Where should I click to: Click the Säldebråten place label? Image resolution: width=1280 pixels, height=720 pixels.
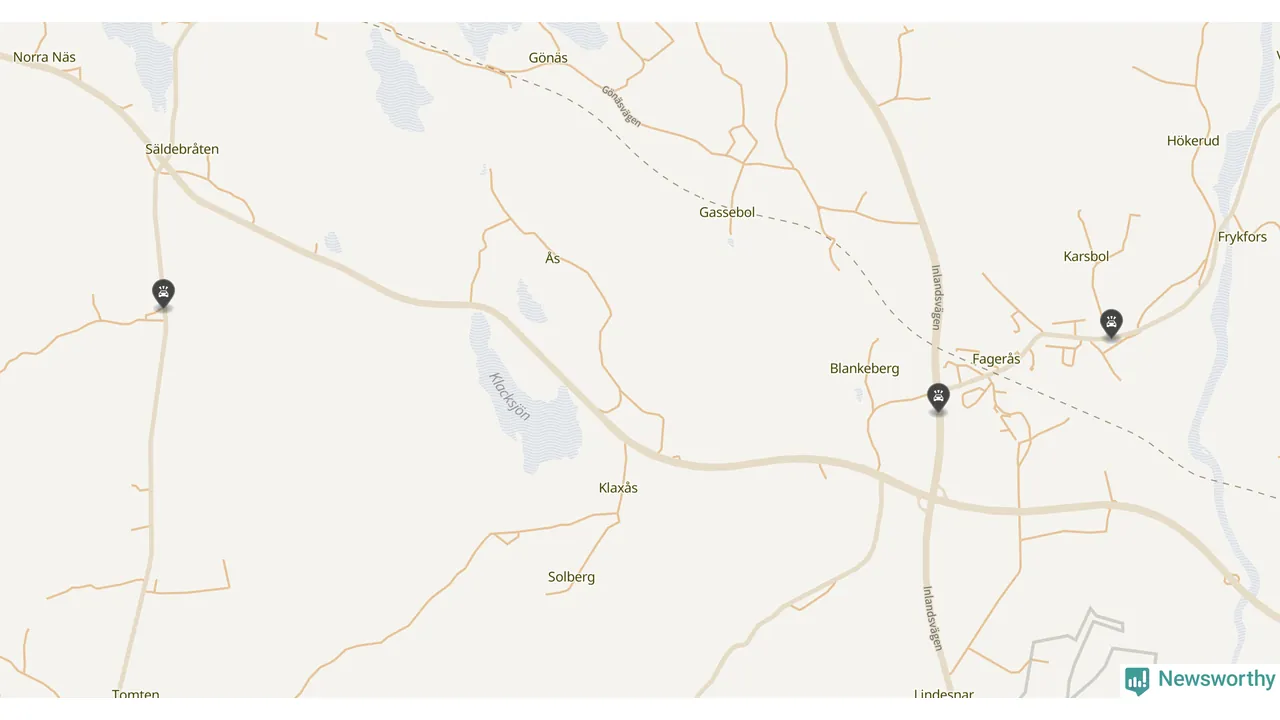(x=182, y=149)
